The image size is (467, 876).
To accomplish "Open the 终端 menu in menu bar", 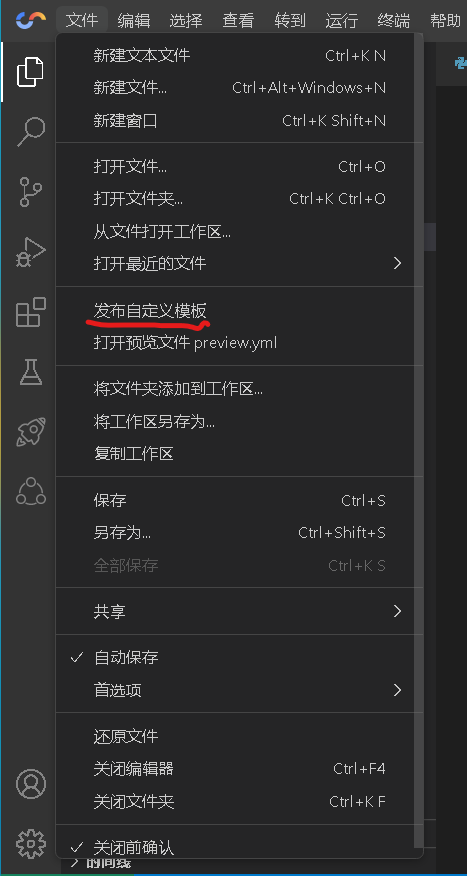I will [x=393, y=21].
